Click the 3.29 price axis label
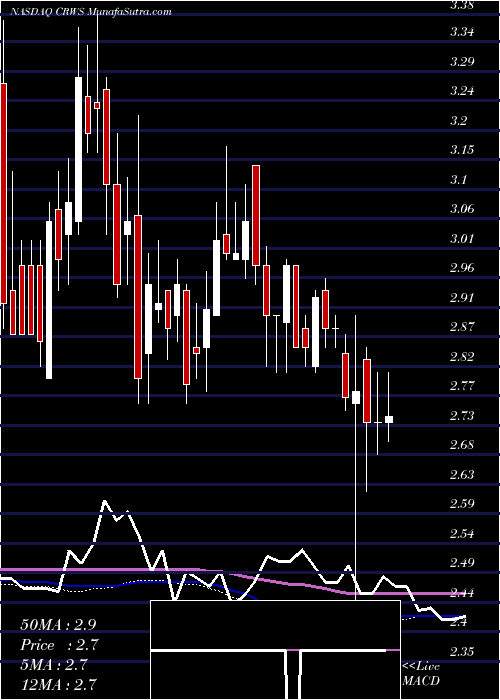The width and height of the screenshot is (500, 700). pos(462,61)
